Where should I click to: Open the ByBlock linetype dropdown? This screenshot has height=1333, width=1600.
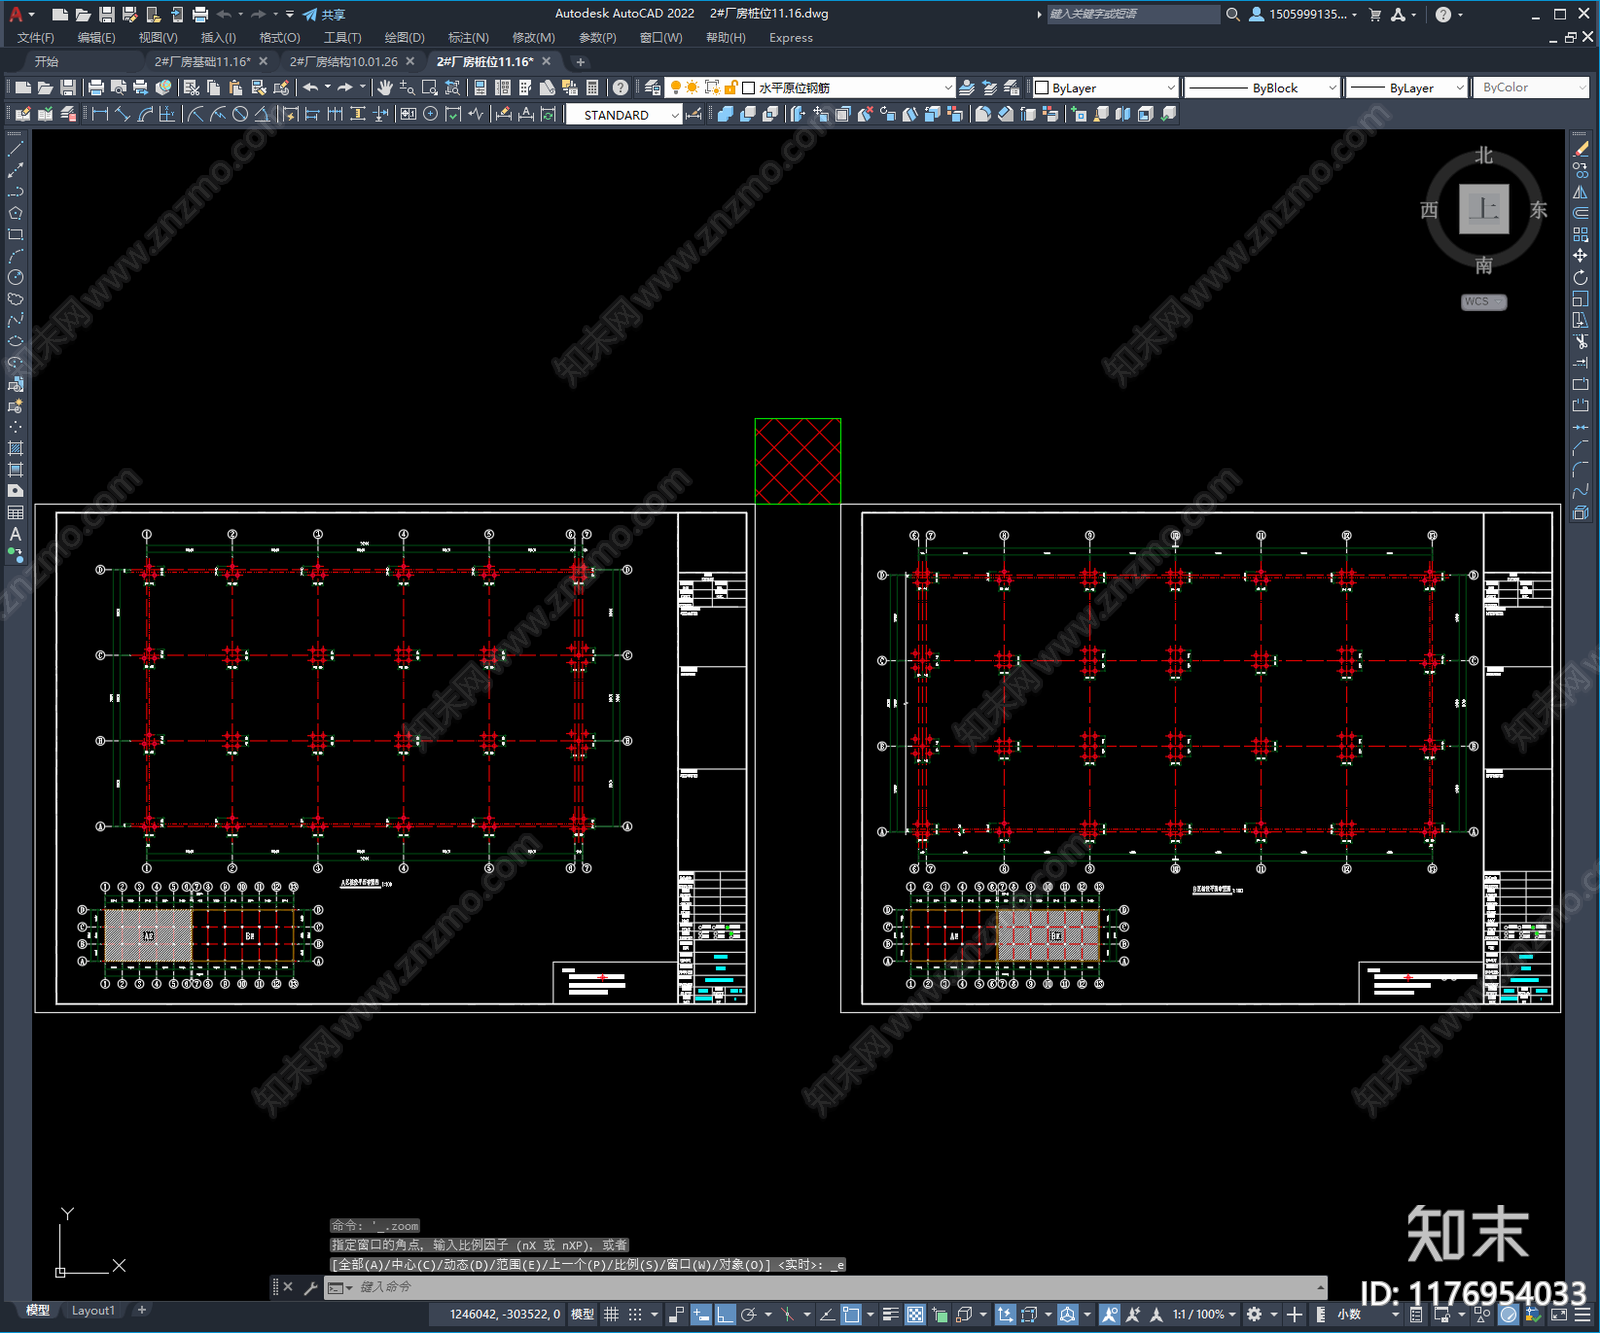tap(1262, 88)
